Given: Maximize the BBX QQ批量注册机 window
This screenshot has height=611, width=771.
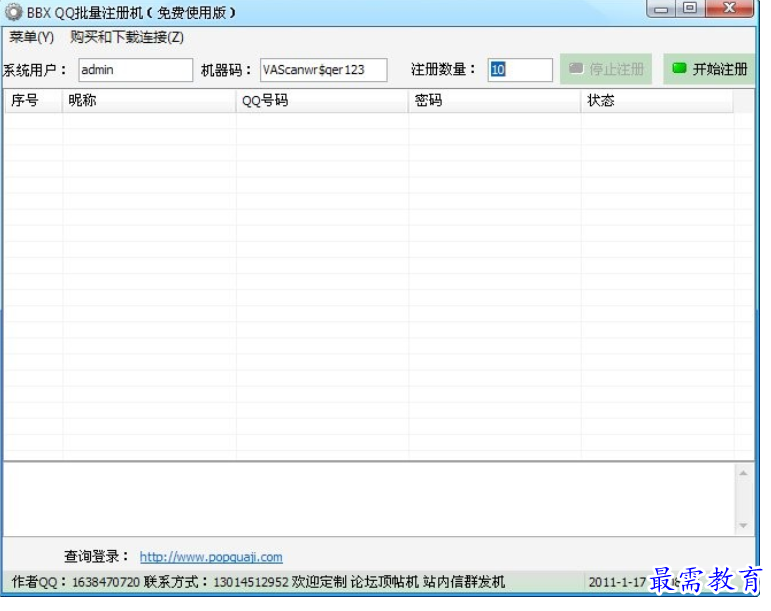Looking at the screenshot, I should (x=690, y=9).
